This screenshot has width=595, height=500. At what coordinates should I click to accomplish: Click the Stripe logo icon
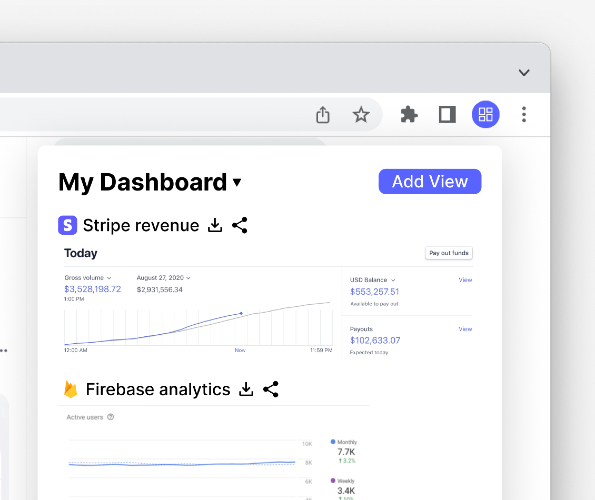click(x=68, y=225)
